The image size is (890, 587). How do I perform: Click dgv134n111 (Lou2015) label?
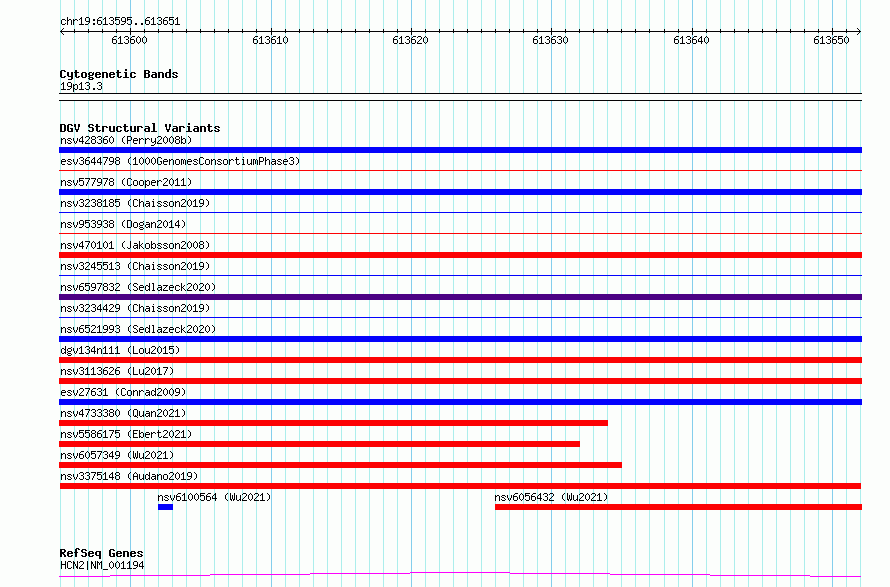120,350
